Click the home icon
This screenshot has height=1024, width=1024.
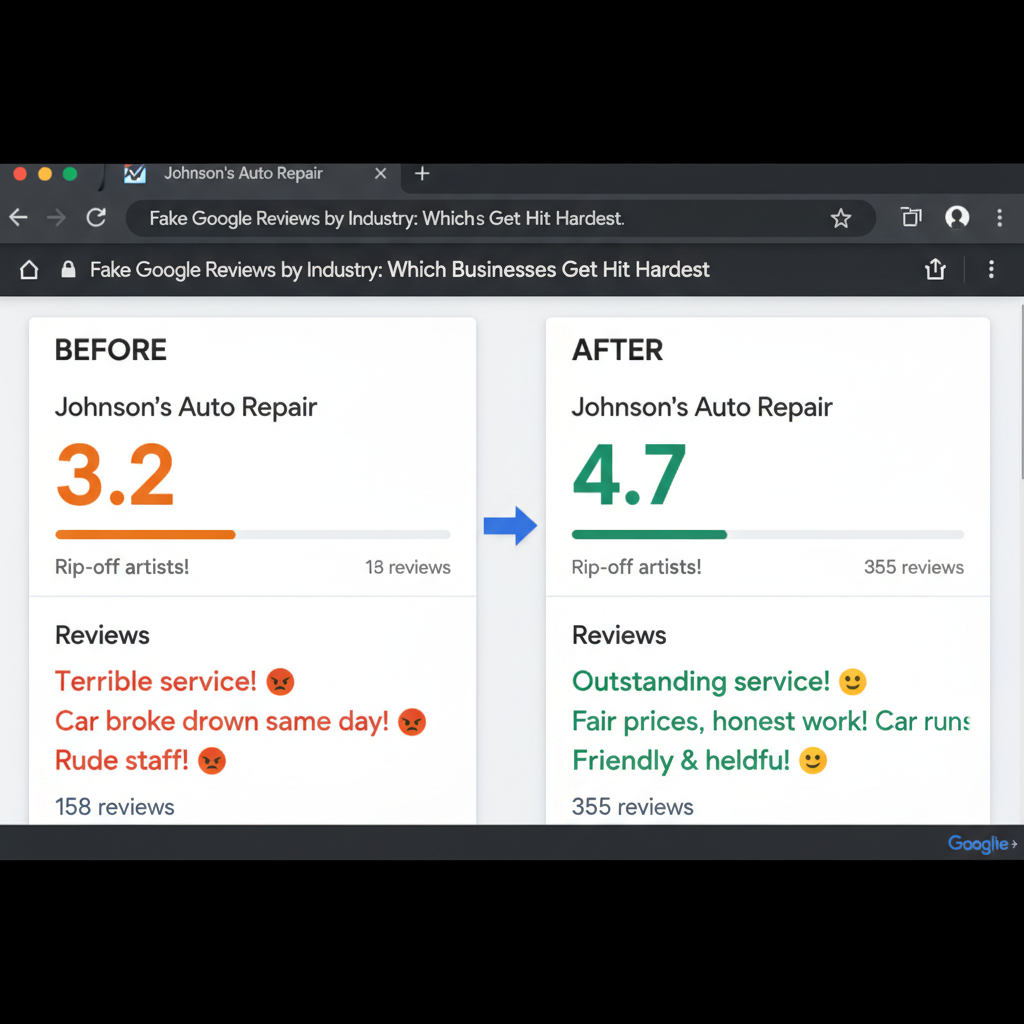[29, 270]
